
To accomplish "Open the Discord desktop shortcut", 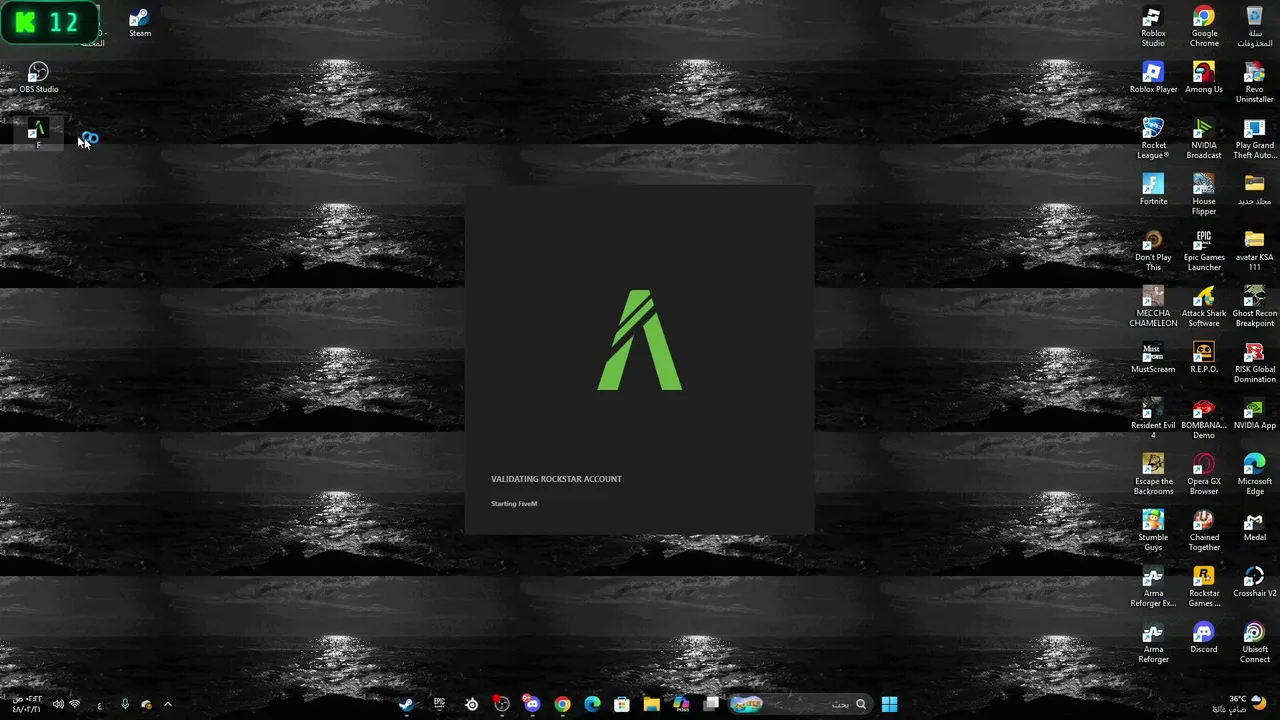I will click(1204, 638).
